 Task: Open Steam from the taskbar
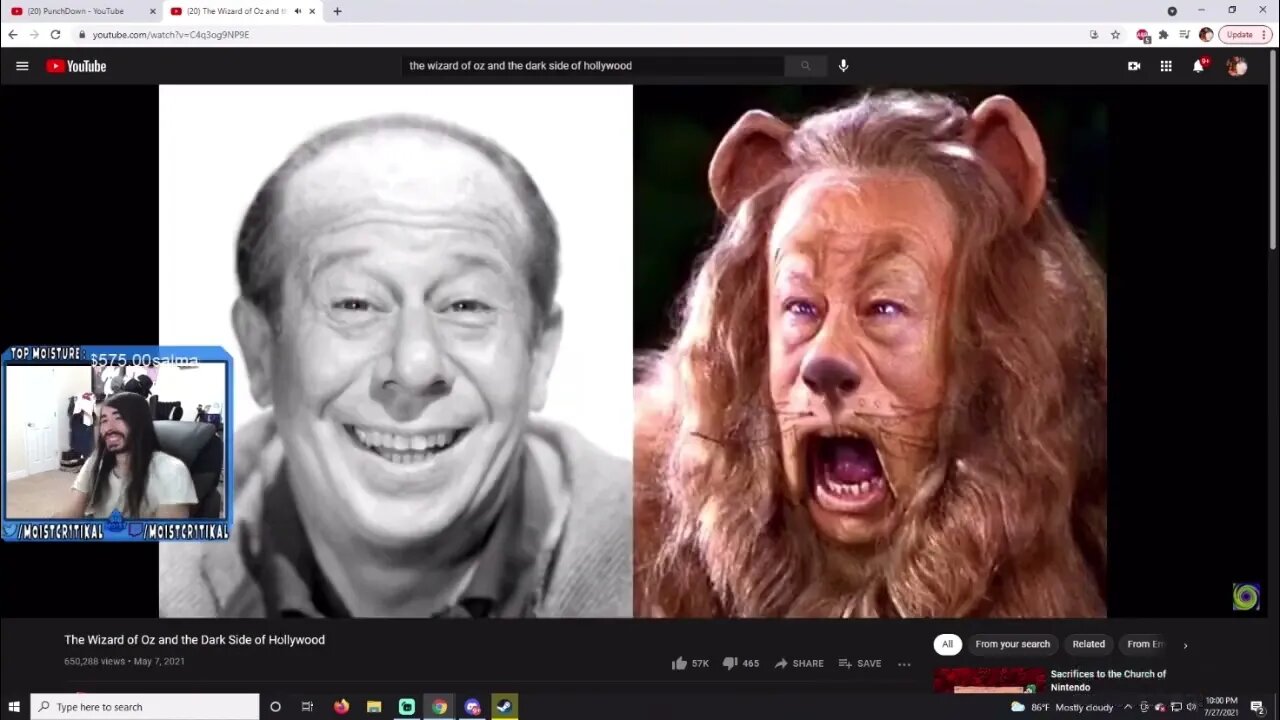[x=504, y=707]
